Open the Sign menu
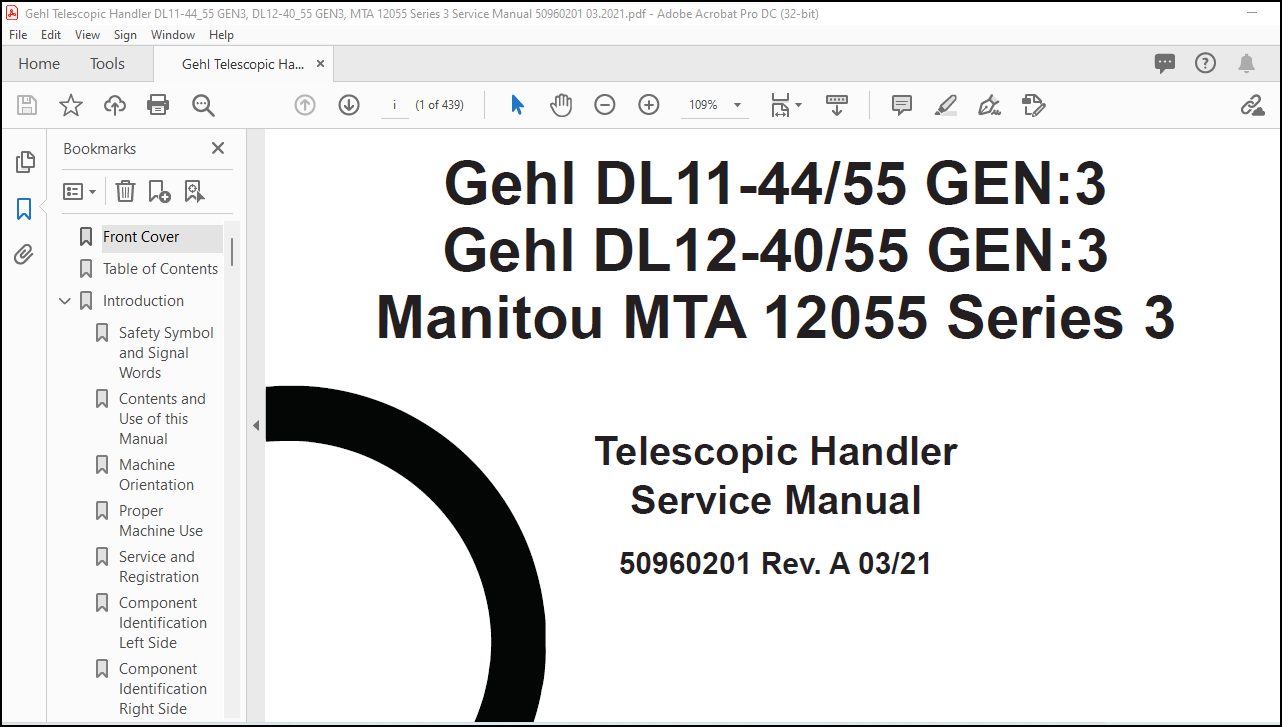This screenshot has height=727, width=1282. pyautogui.click(x=125, y=34)
